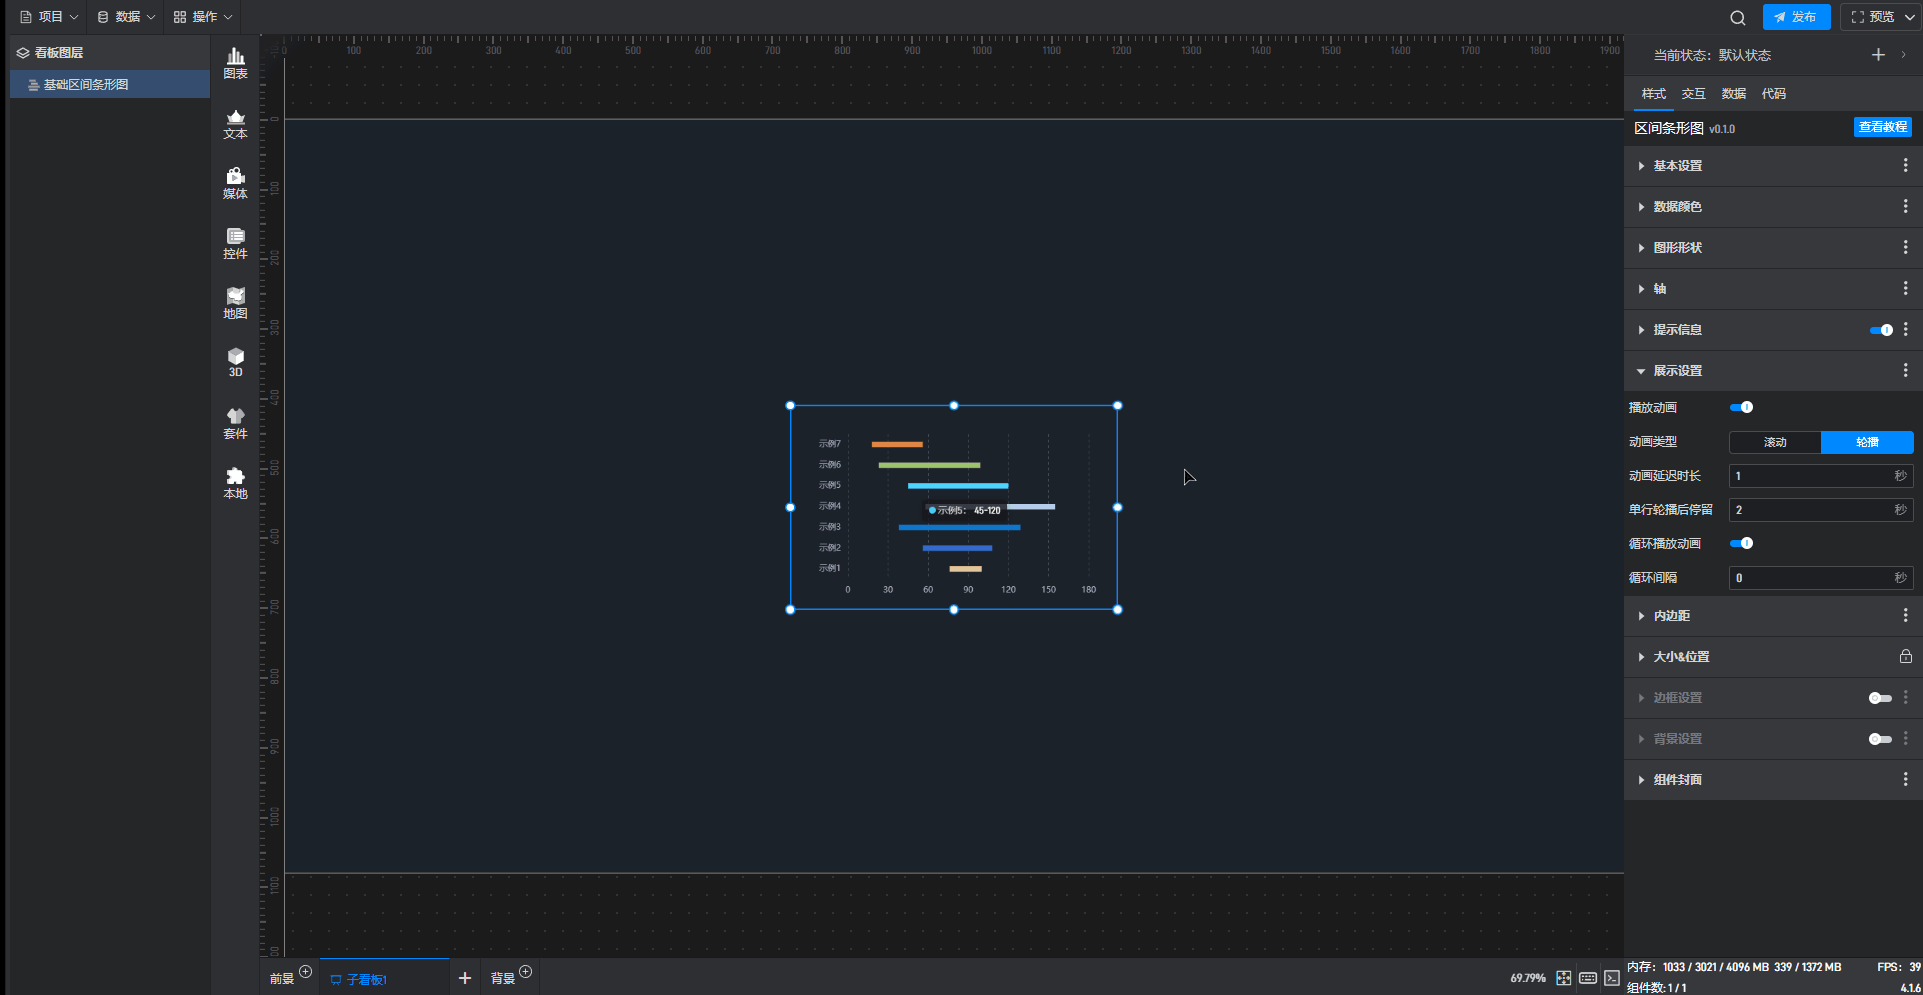Viewport: 1923px width, 995px height.
Task: Expand the 基本设置 section
Action: point(1677,166)
